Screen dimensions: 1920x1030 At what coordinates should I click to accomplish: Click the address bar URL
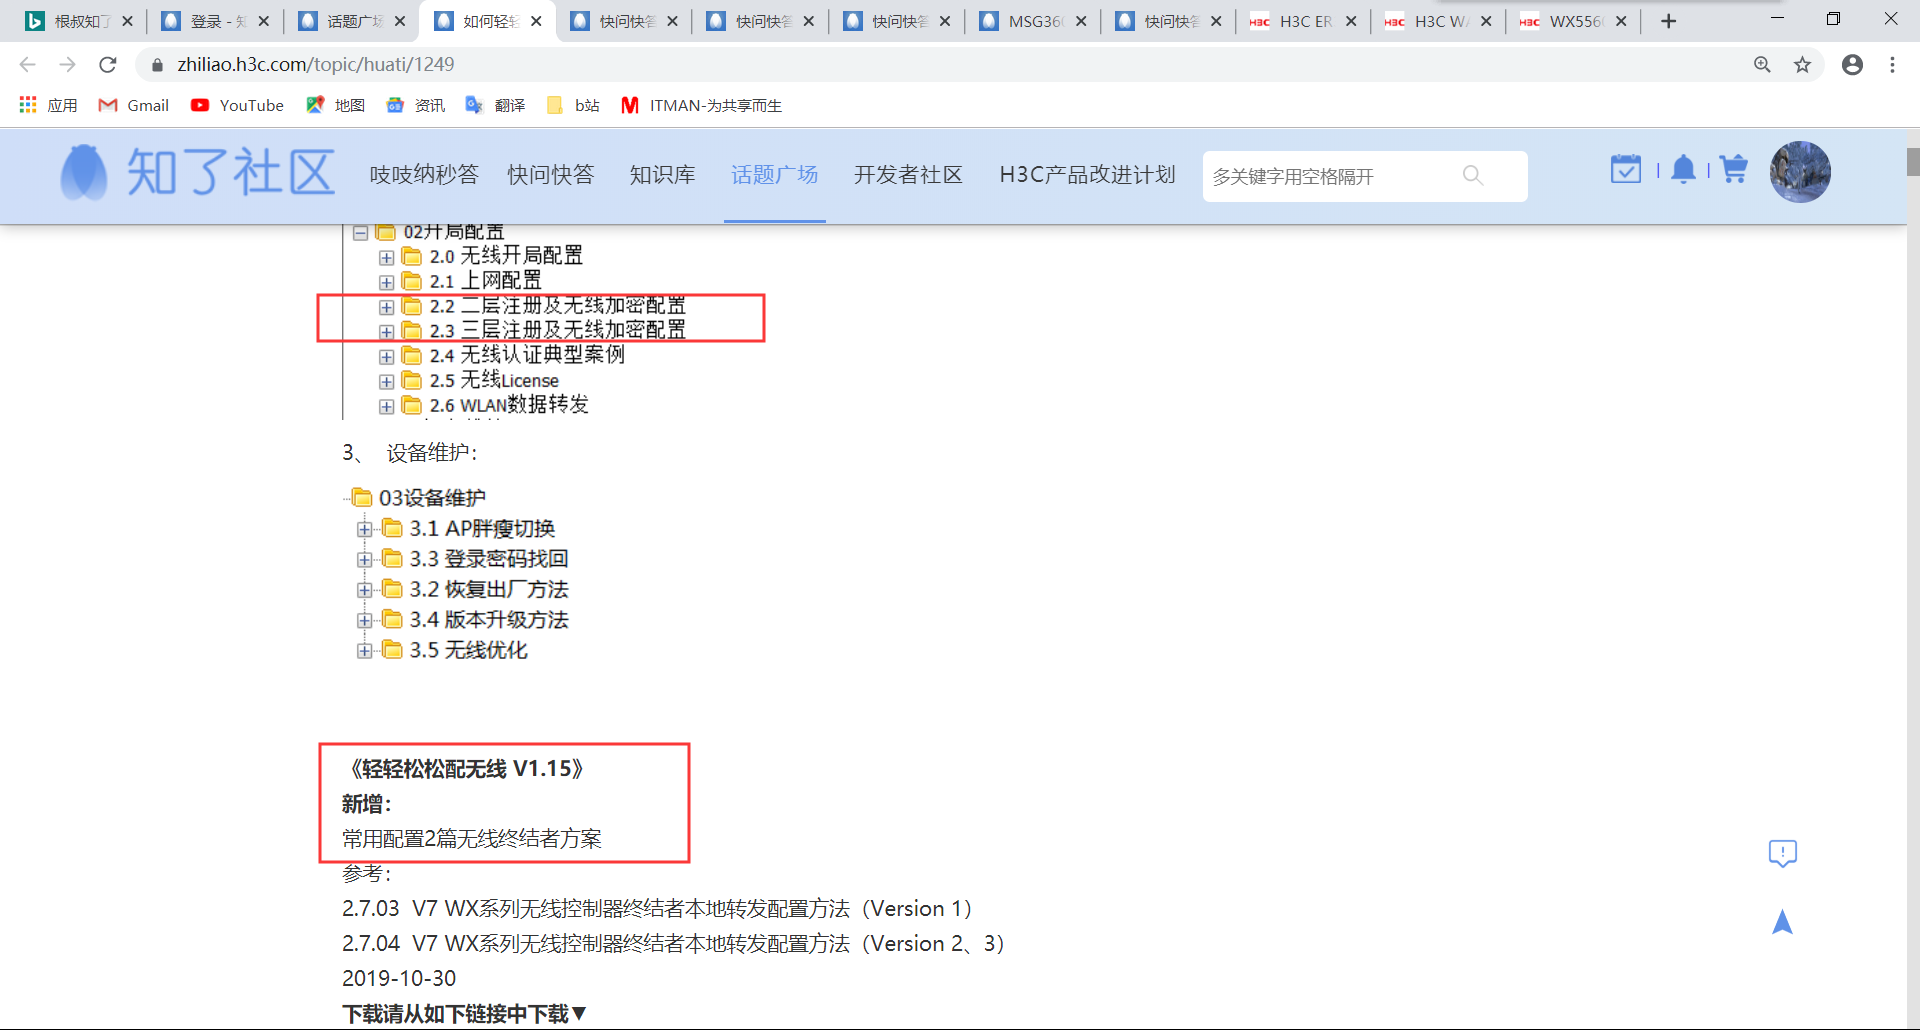tap(316, 65)
